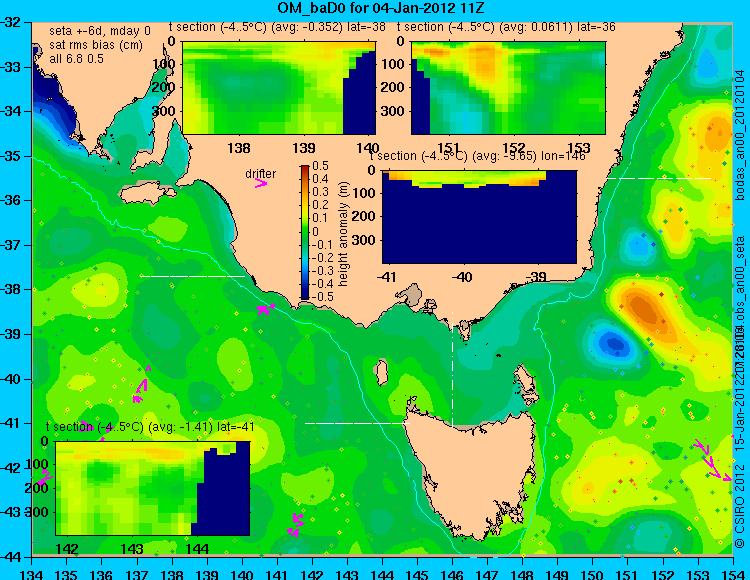
Task: Click the 't section ... lat=-38' inset title
Action: 277,27
